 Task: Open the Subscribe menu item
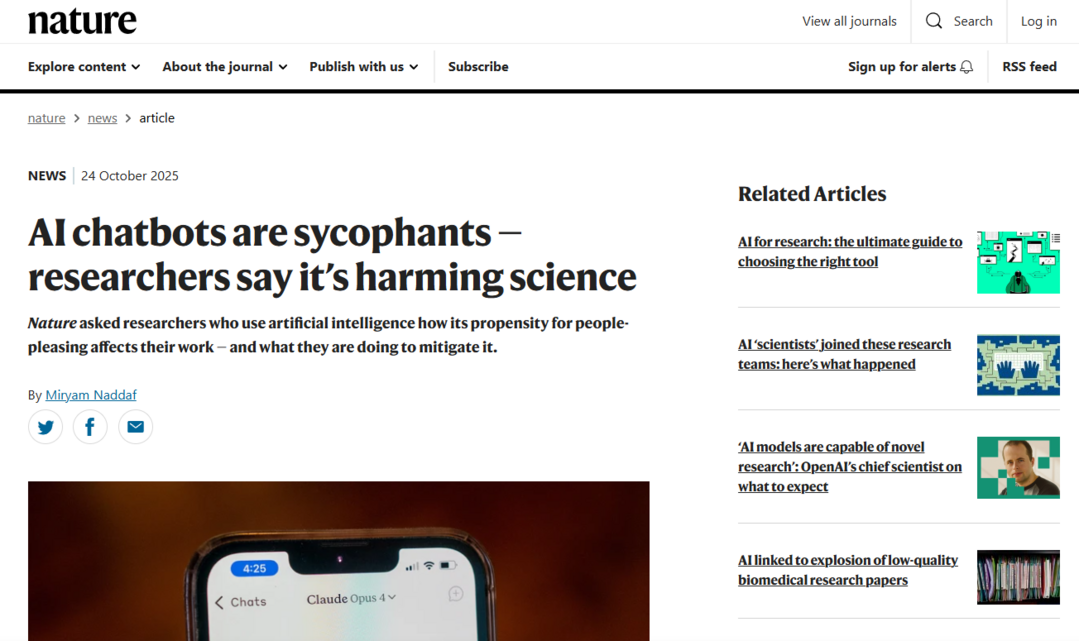(478, 67)
